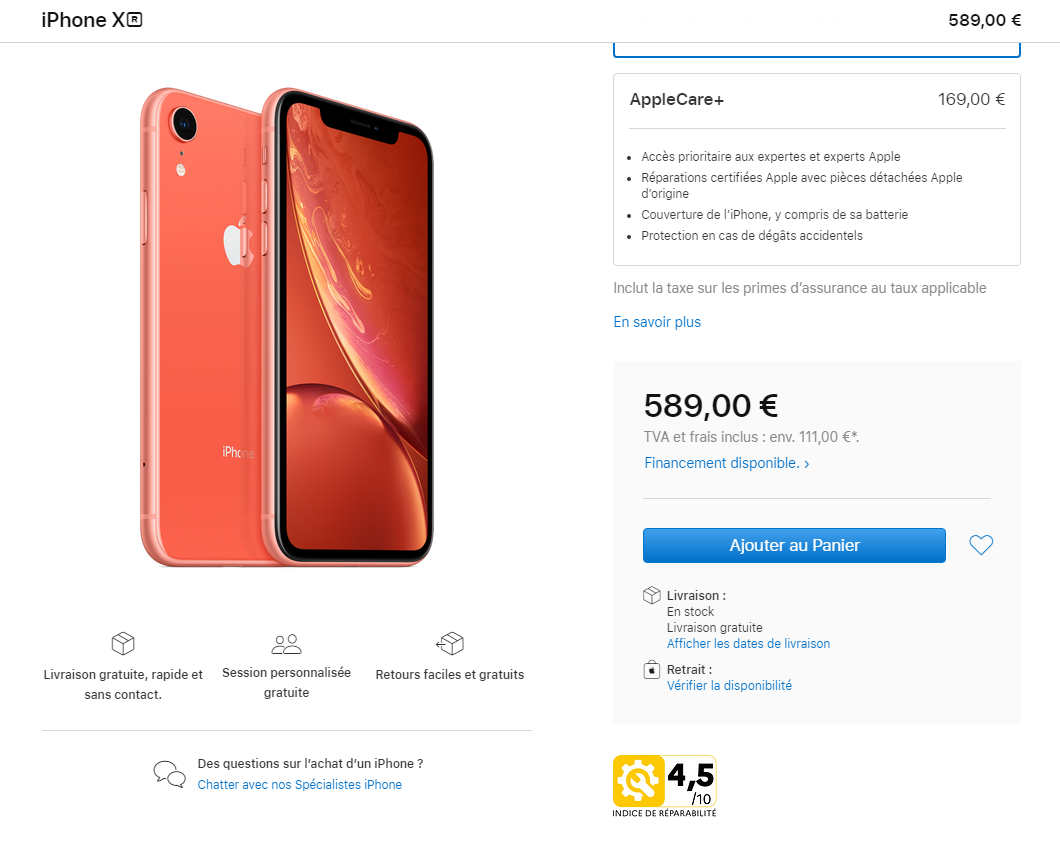
Task: Select the AppleCare+ option card
Action: [817, 170]
